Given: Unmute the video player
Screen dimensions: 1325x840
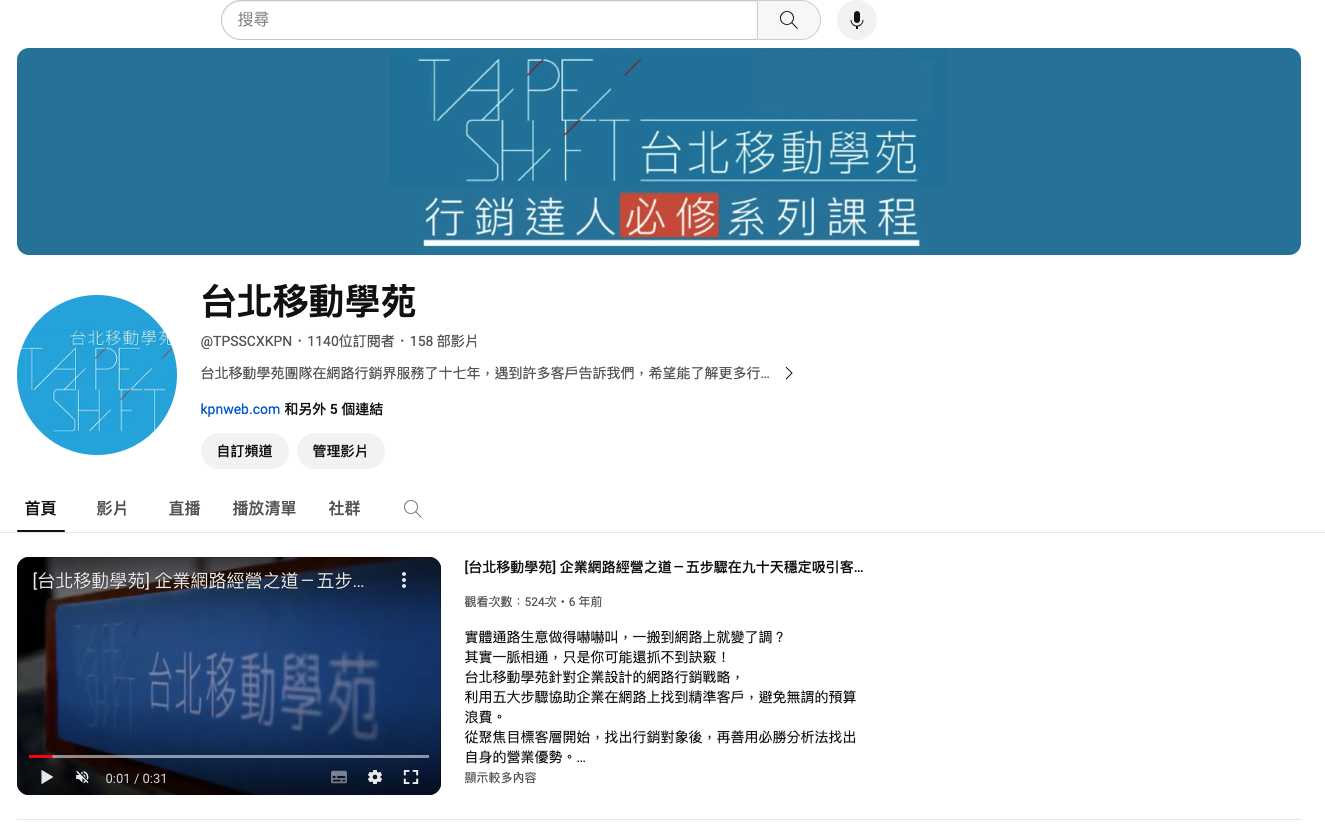Looking at the screenshot, I should [x=83, y=777].
